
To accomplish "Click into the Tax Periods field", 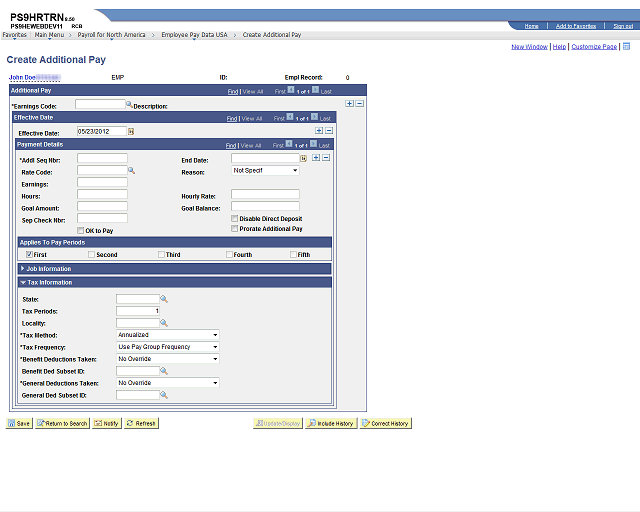I will pyautogui.click(x=138, y=311).
